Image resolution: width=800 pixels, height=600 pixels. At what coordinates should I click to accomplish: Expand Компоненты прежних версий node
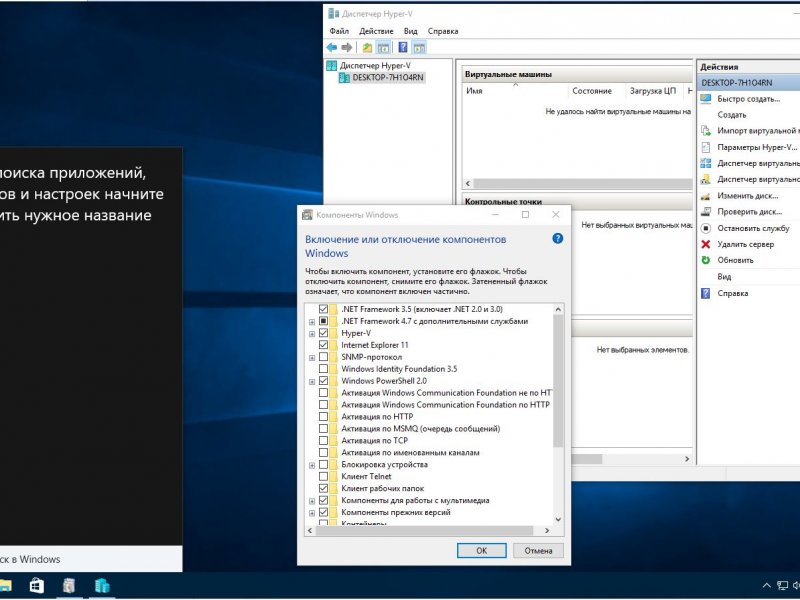312,513
